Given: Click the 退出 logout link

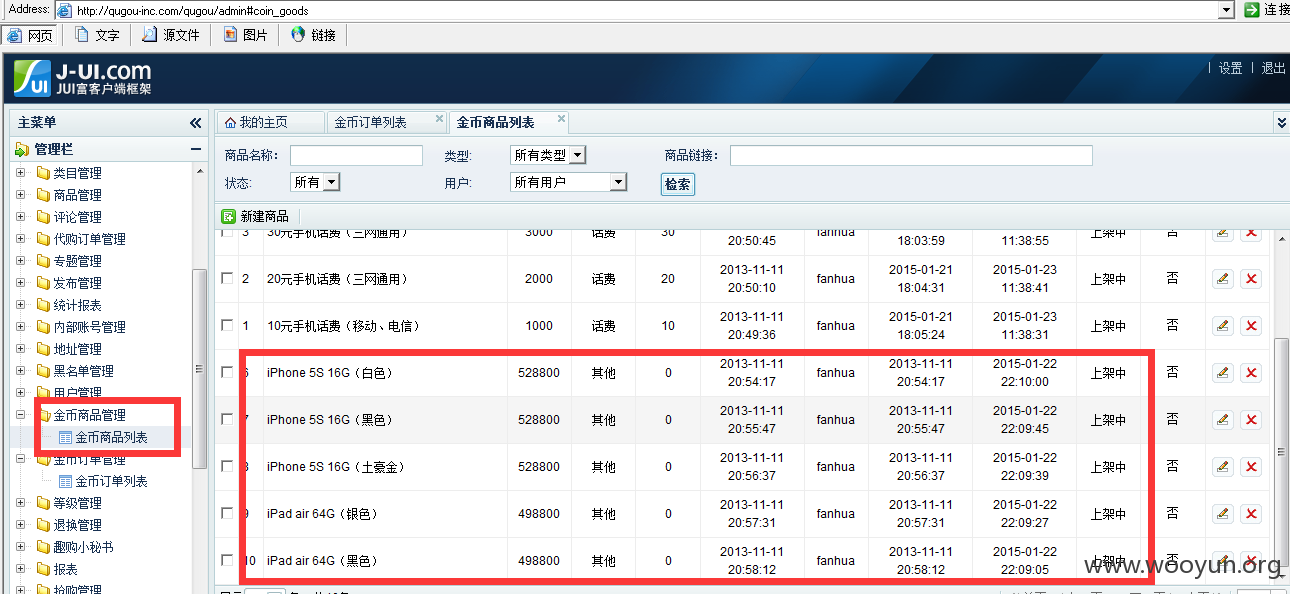Looking at the screenshot, I should click(1273, 68).
